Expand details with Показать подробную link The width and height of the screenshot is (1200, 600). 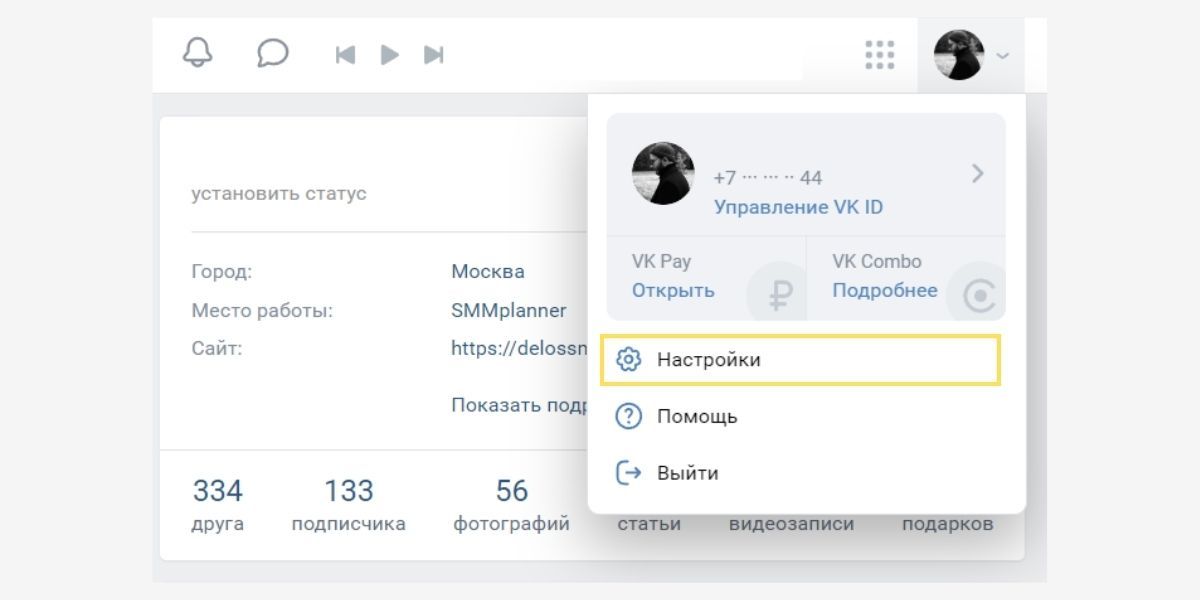pos(518,405)
